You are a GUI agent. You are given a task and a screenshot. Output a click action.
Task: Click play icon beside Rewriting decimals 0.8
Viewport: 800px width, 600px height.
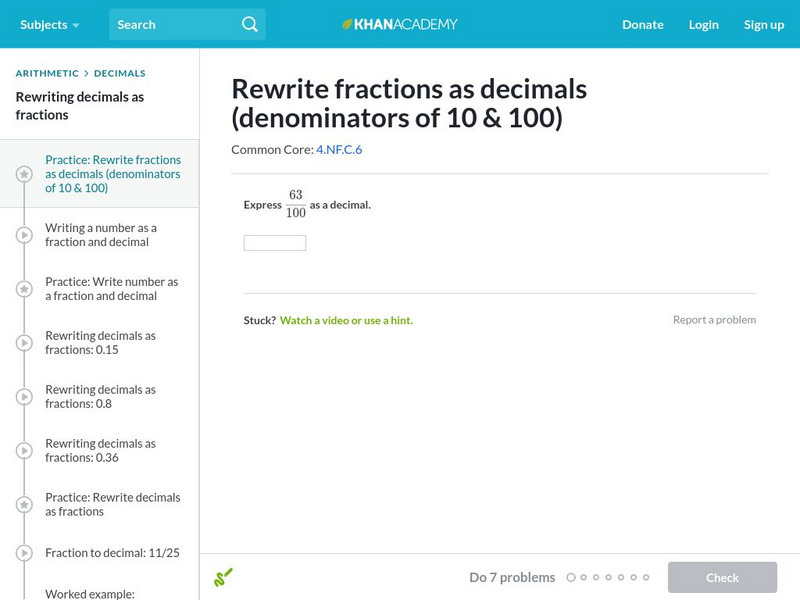pyautogui.click(x=24, y=397)
